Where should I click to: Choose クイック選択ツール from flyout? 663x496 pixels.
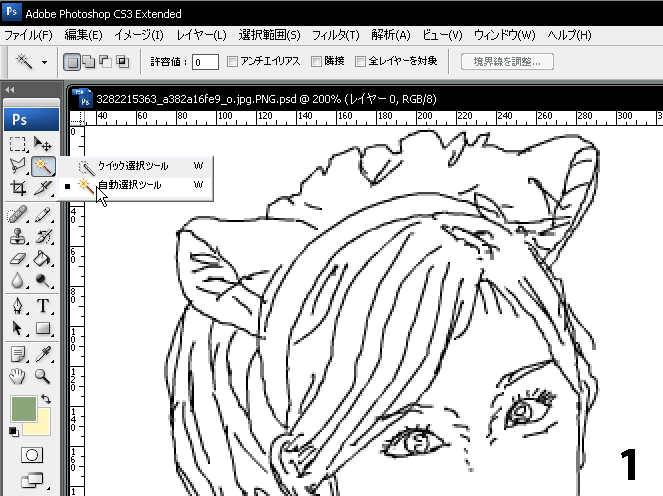[136, 166]
